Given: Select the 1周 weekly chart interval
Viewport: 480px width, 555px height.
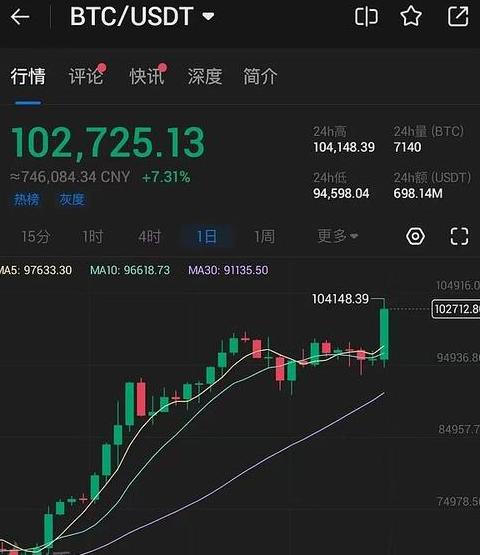Looking at the screenshot, I should point(264,236).
